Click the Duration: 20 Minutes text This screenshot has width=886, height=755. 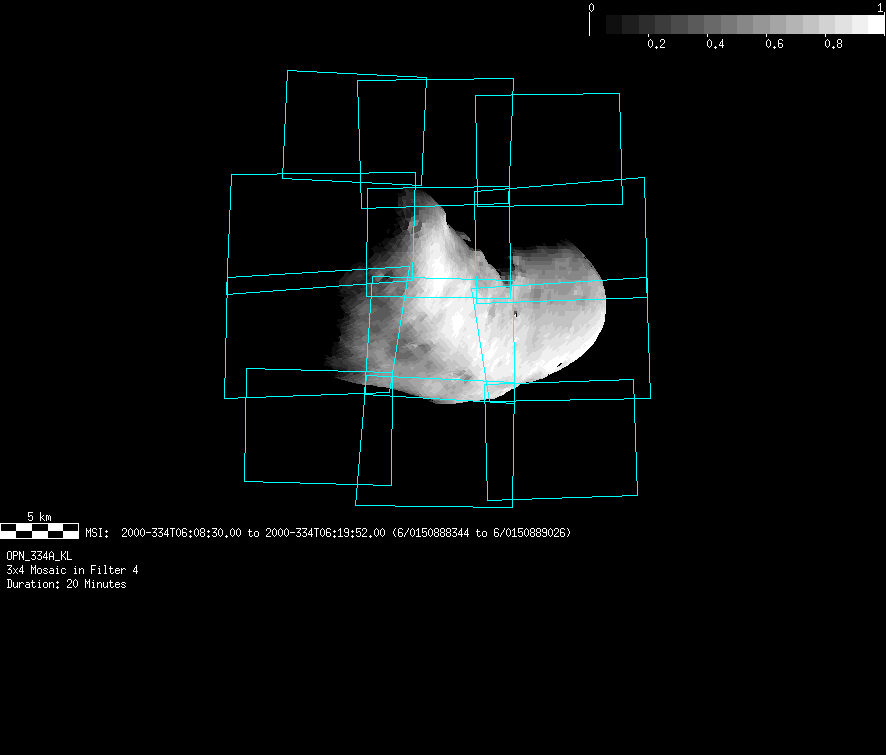[66, 584]
